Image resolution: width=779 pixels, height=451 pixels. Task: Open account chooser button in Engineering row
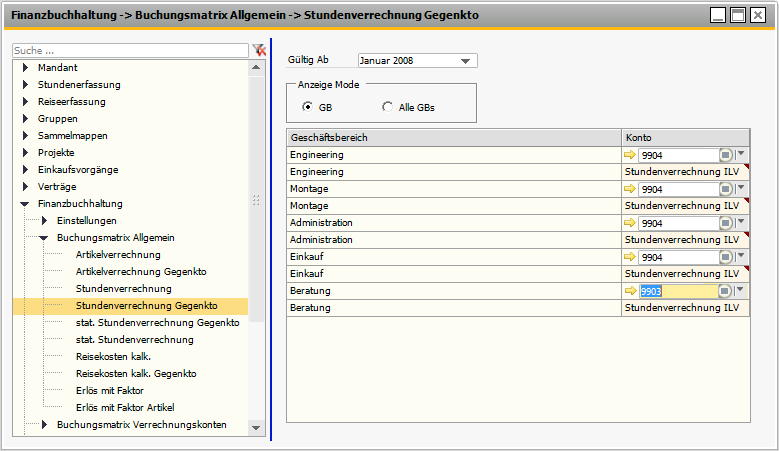click(726, 155)
